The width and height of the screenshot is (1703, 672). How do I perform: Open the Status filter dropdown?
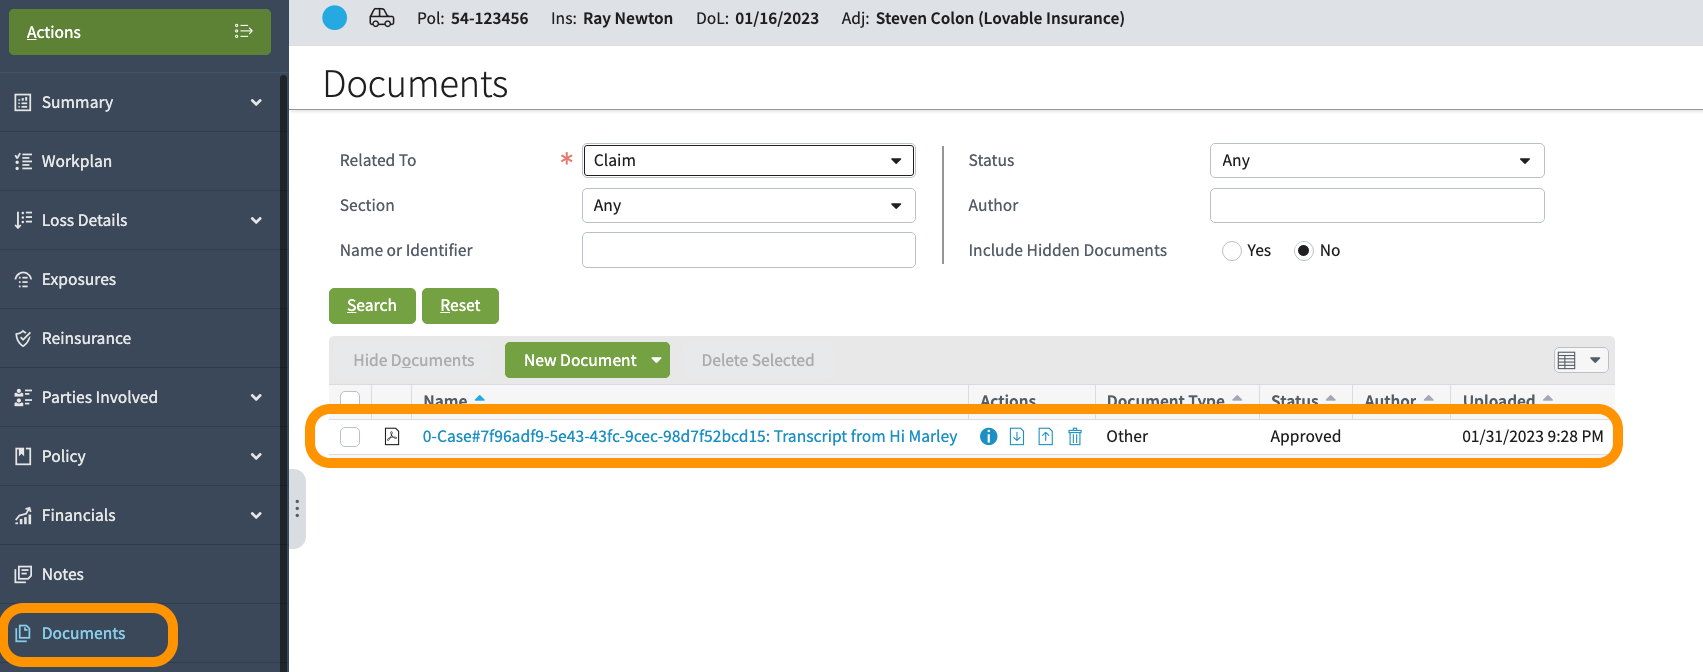1376,161
